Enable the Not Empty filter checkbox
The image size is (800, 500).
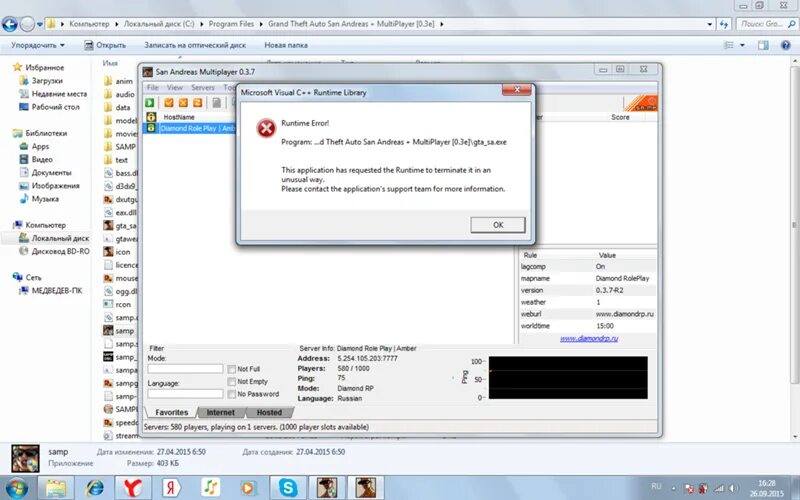pyautogui.click(x=232, y=382)
